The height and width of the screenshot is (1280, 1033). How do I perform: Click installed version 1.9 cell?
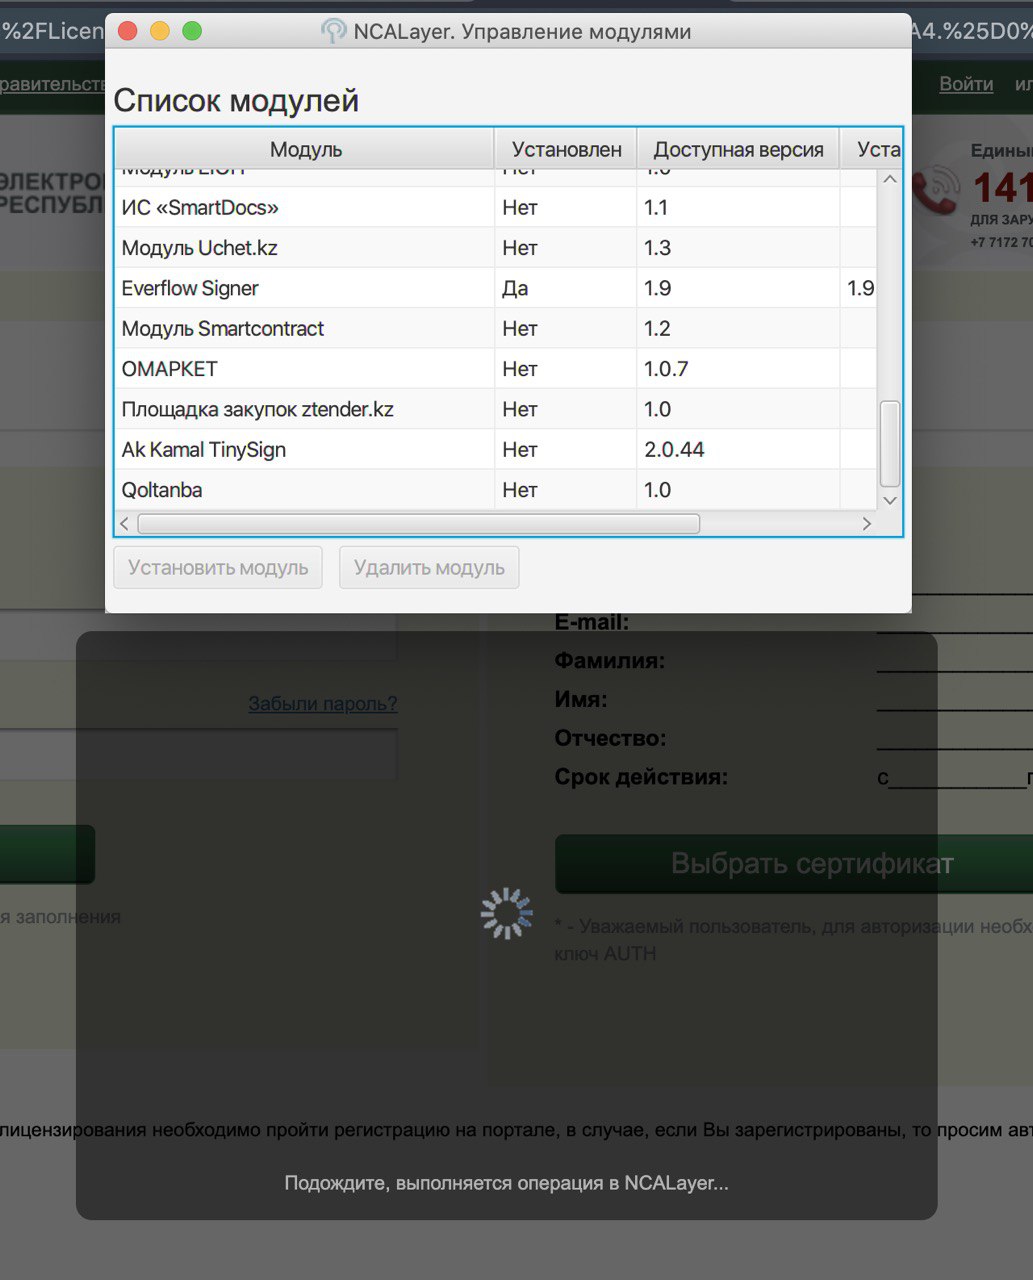(859, 288)
